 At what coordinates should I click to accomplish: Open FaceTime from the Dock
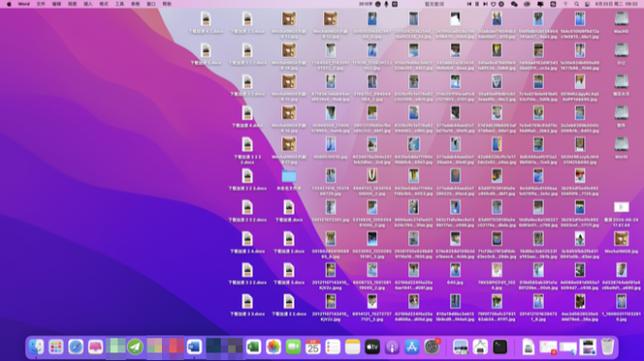(293, 347)
